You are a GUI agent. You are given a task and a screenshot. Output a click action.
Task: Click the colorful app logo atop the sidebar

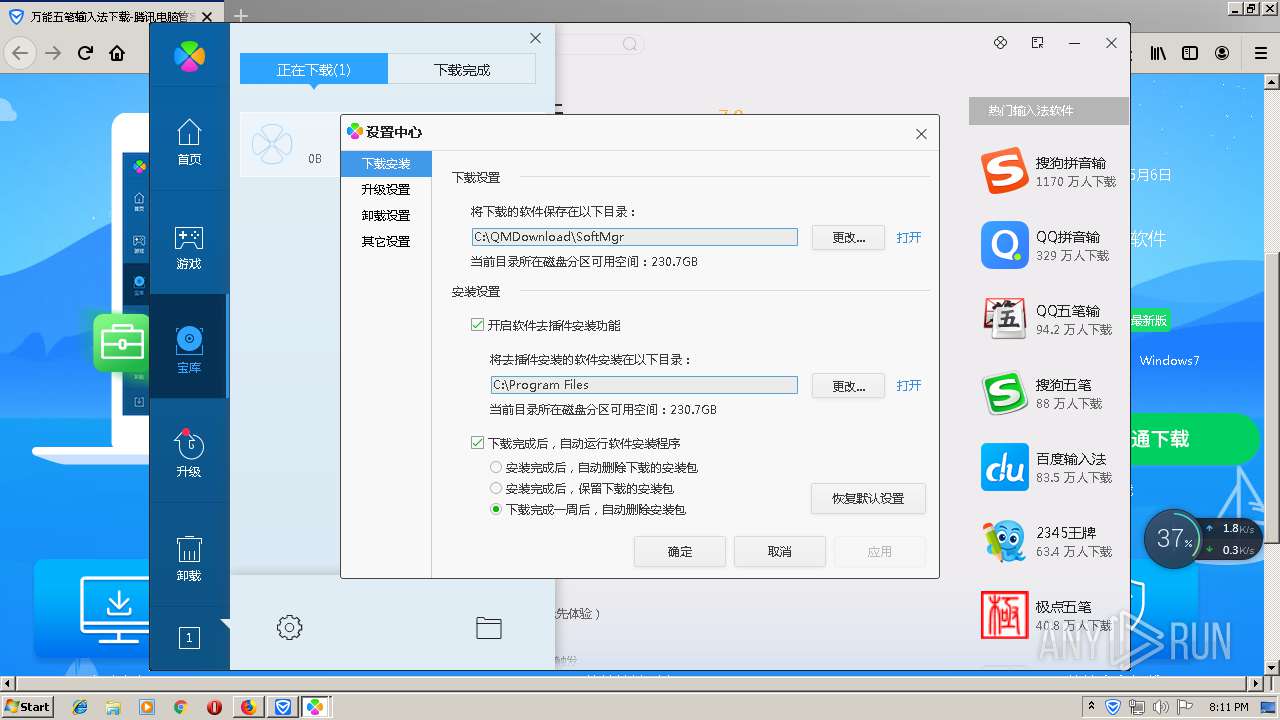coord(189,56)
